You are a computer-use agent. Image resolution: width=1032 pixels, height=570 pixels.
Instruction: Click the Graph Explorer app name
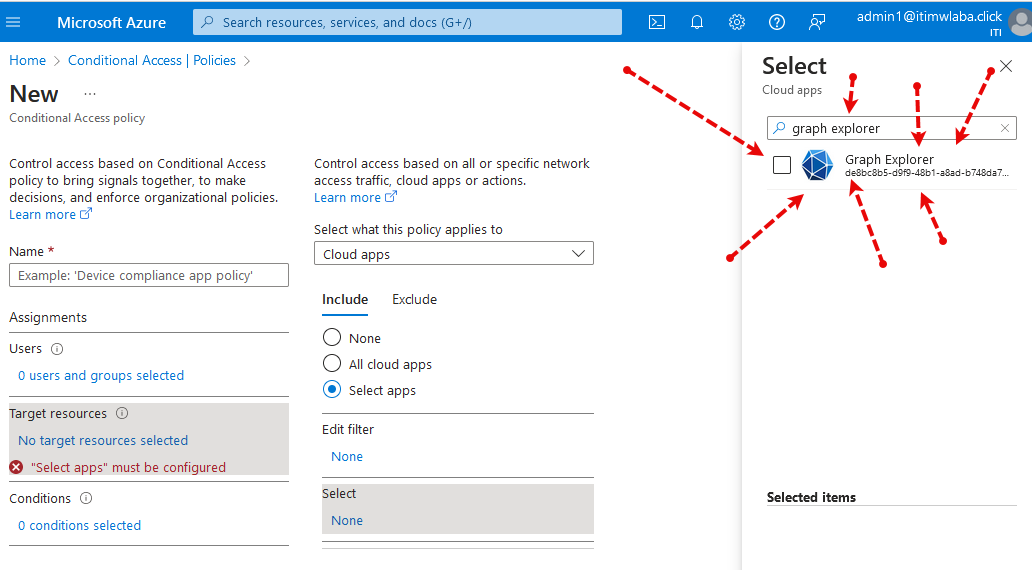click(889, 159)
